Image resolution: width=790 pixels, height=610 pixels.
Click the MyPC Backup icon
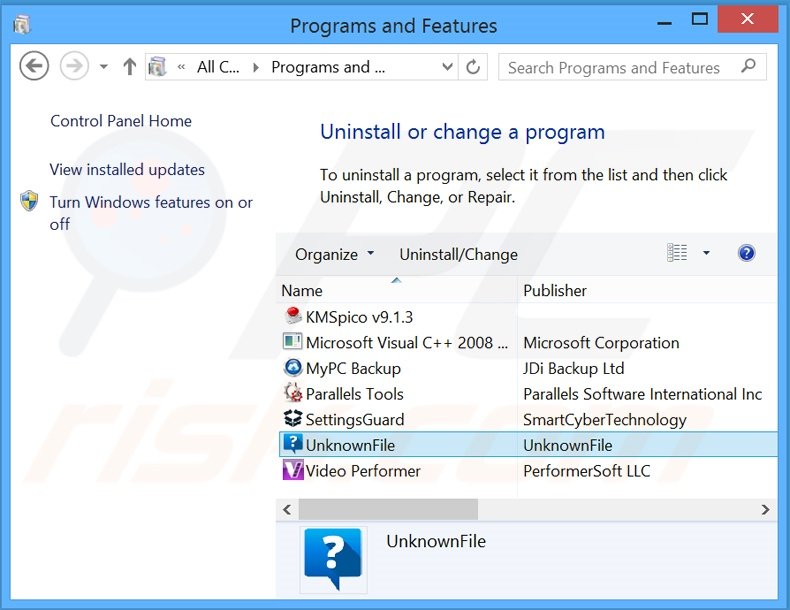293,367
